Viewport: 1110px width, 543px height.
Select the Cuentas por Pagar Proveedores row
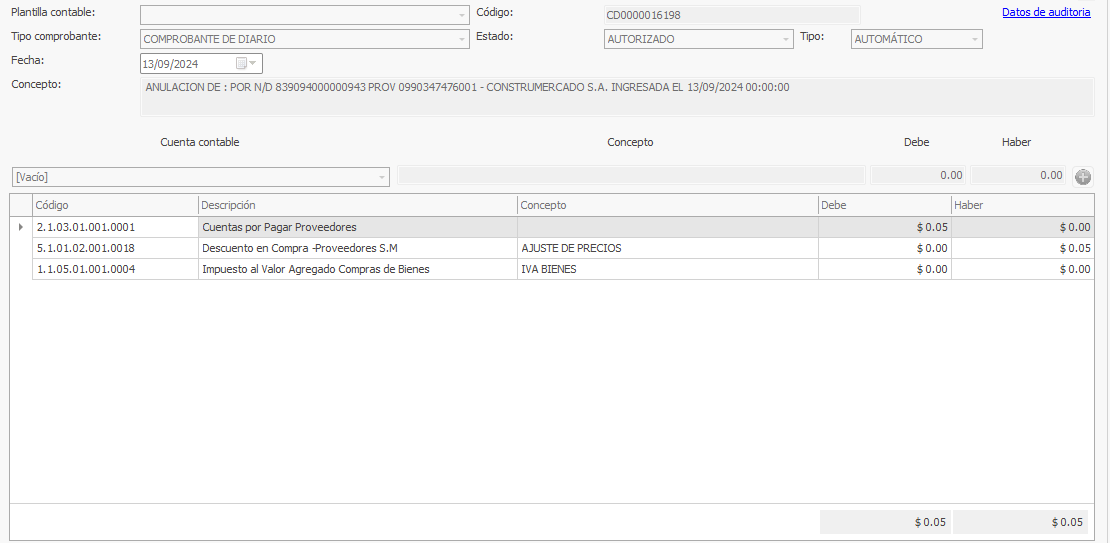356,227
